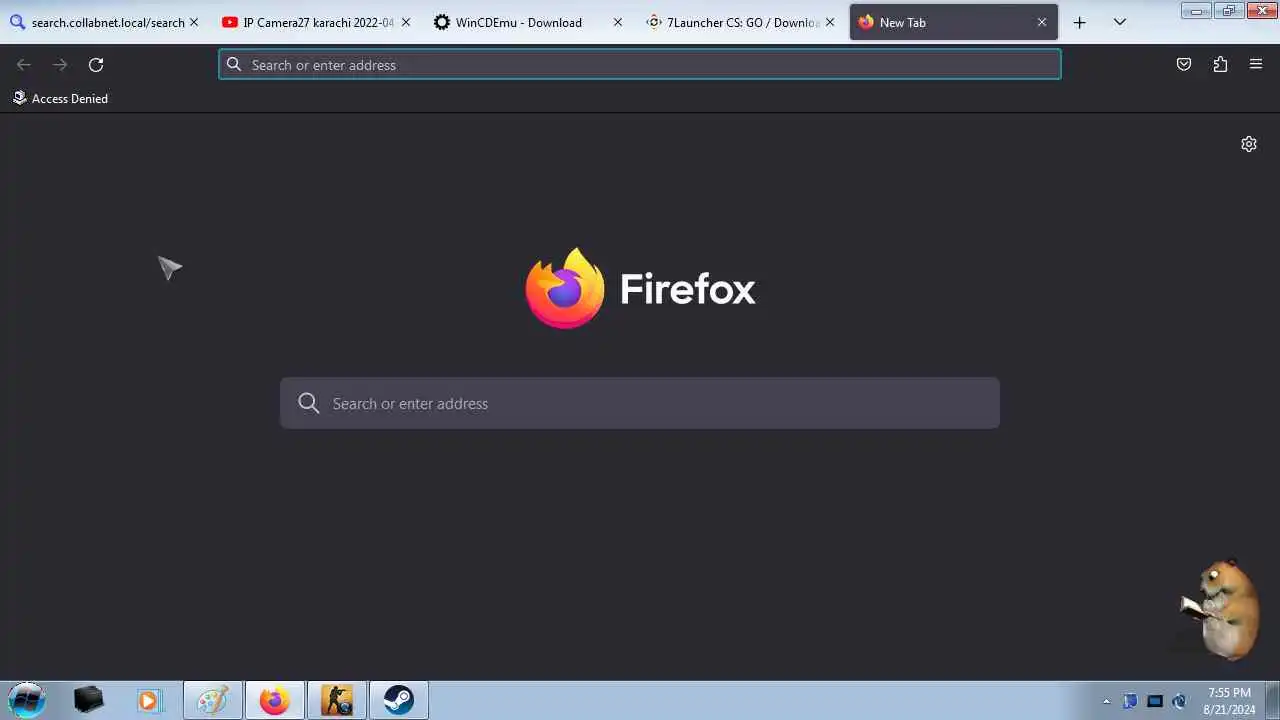The width and height of the screenshot is (1280, 720).
Task: Close the WinCDEmu - Download tab
Action: tap(618, 22)
